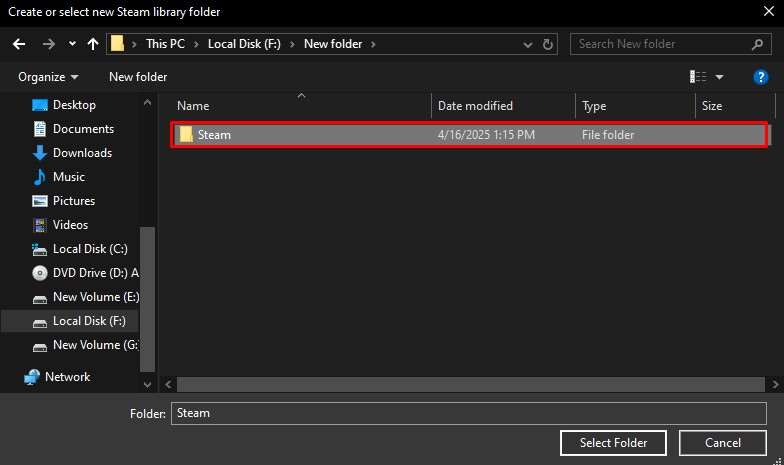
Task: Sort by Type column header
Action: tap(636, 106)
